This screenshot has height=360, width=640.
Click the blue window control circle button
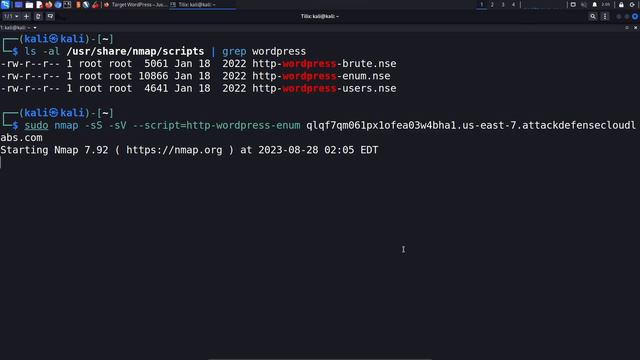(x=635, y=16)
